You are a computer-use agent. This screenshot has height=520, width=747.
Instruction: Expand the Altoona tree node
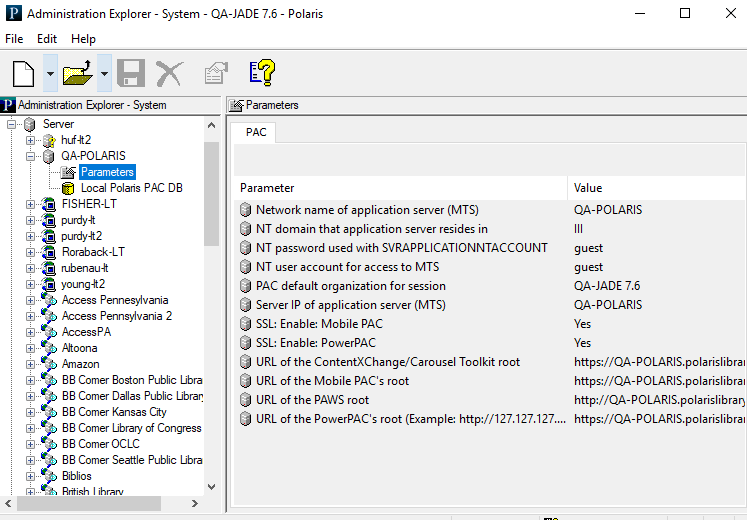tap(31, 348)
